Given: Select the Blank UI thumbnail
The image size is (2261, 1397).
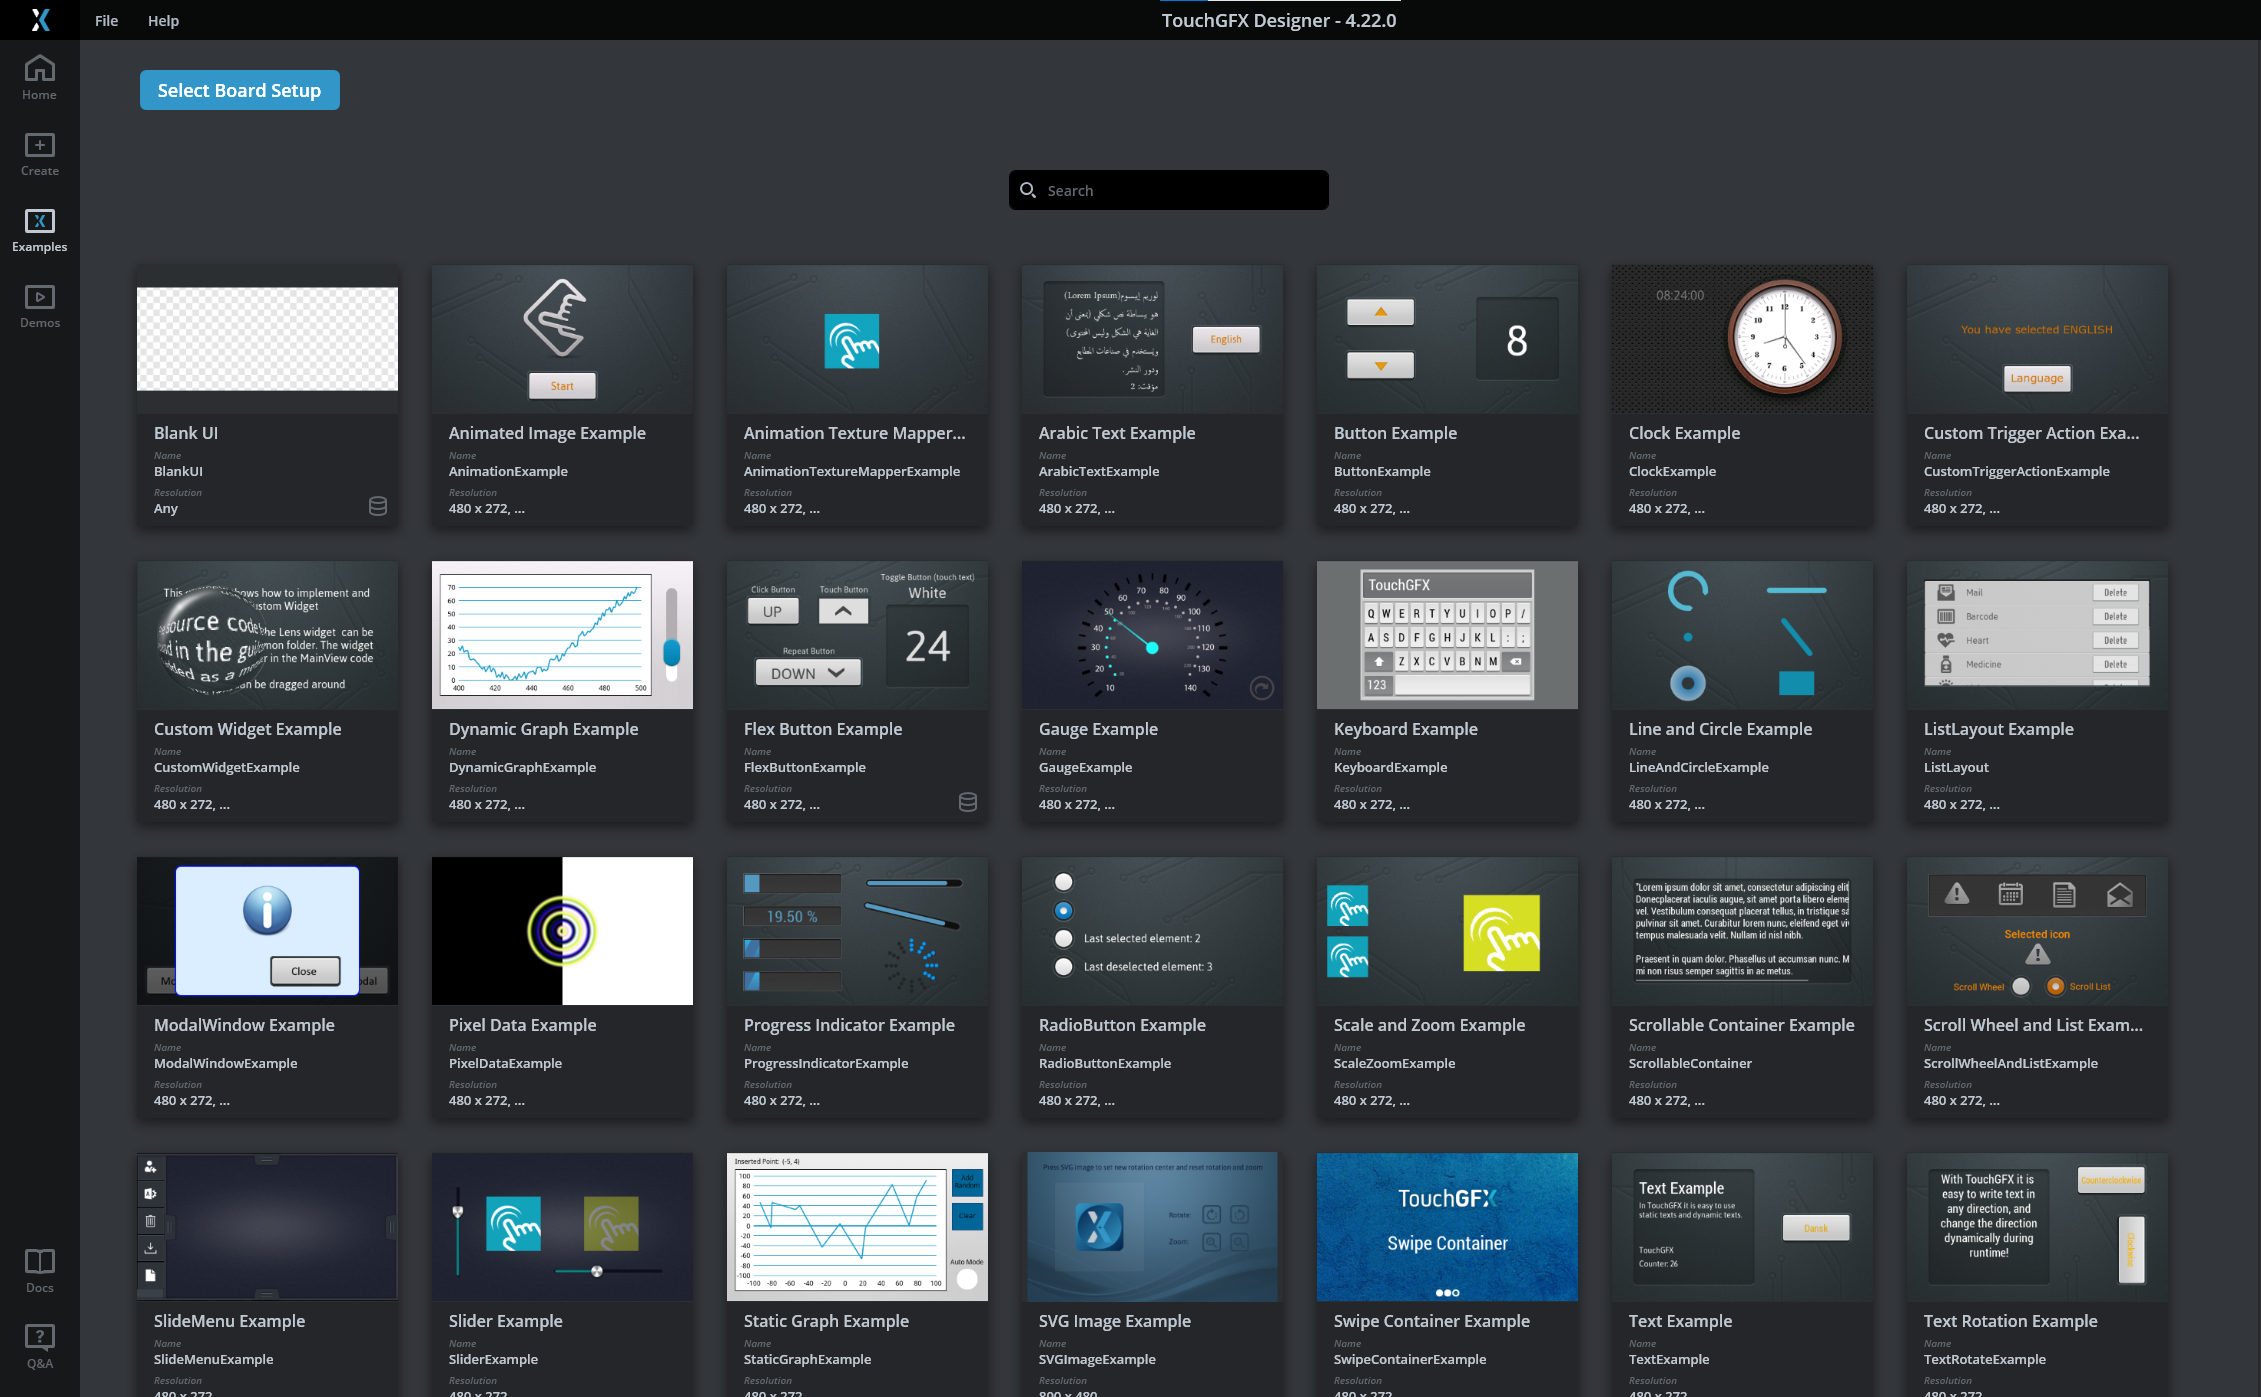Looking at the screenshot, I should click(x=267, y=339).
